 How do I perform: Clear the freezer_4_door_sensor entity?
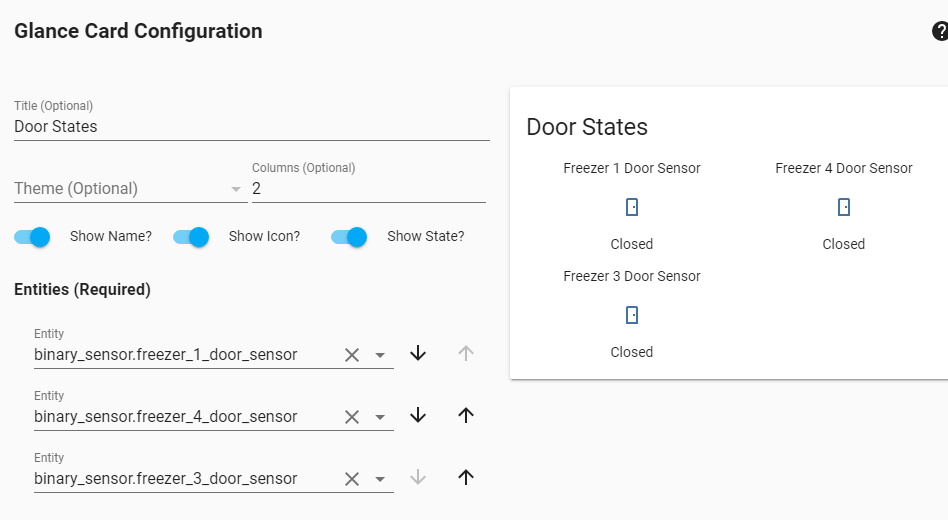(x=352, y=417)
